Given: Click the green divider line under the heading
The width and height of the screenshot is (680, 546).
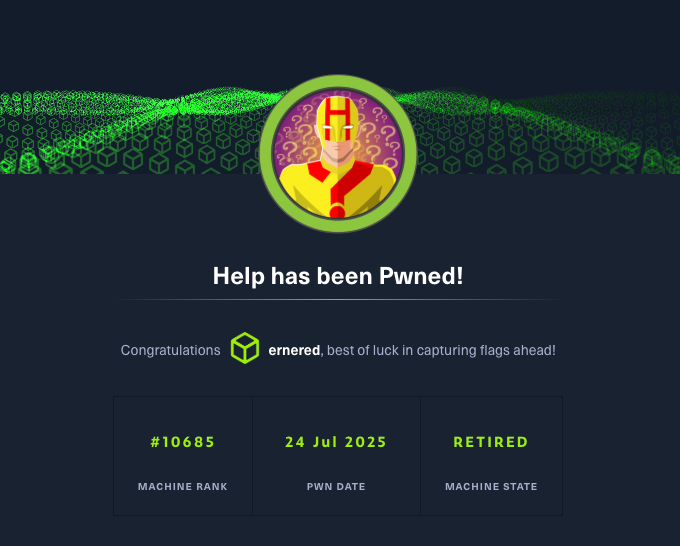Looking at the screenshot, I should [x=338, y=300].
